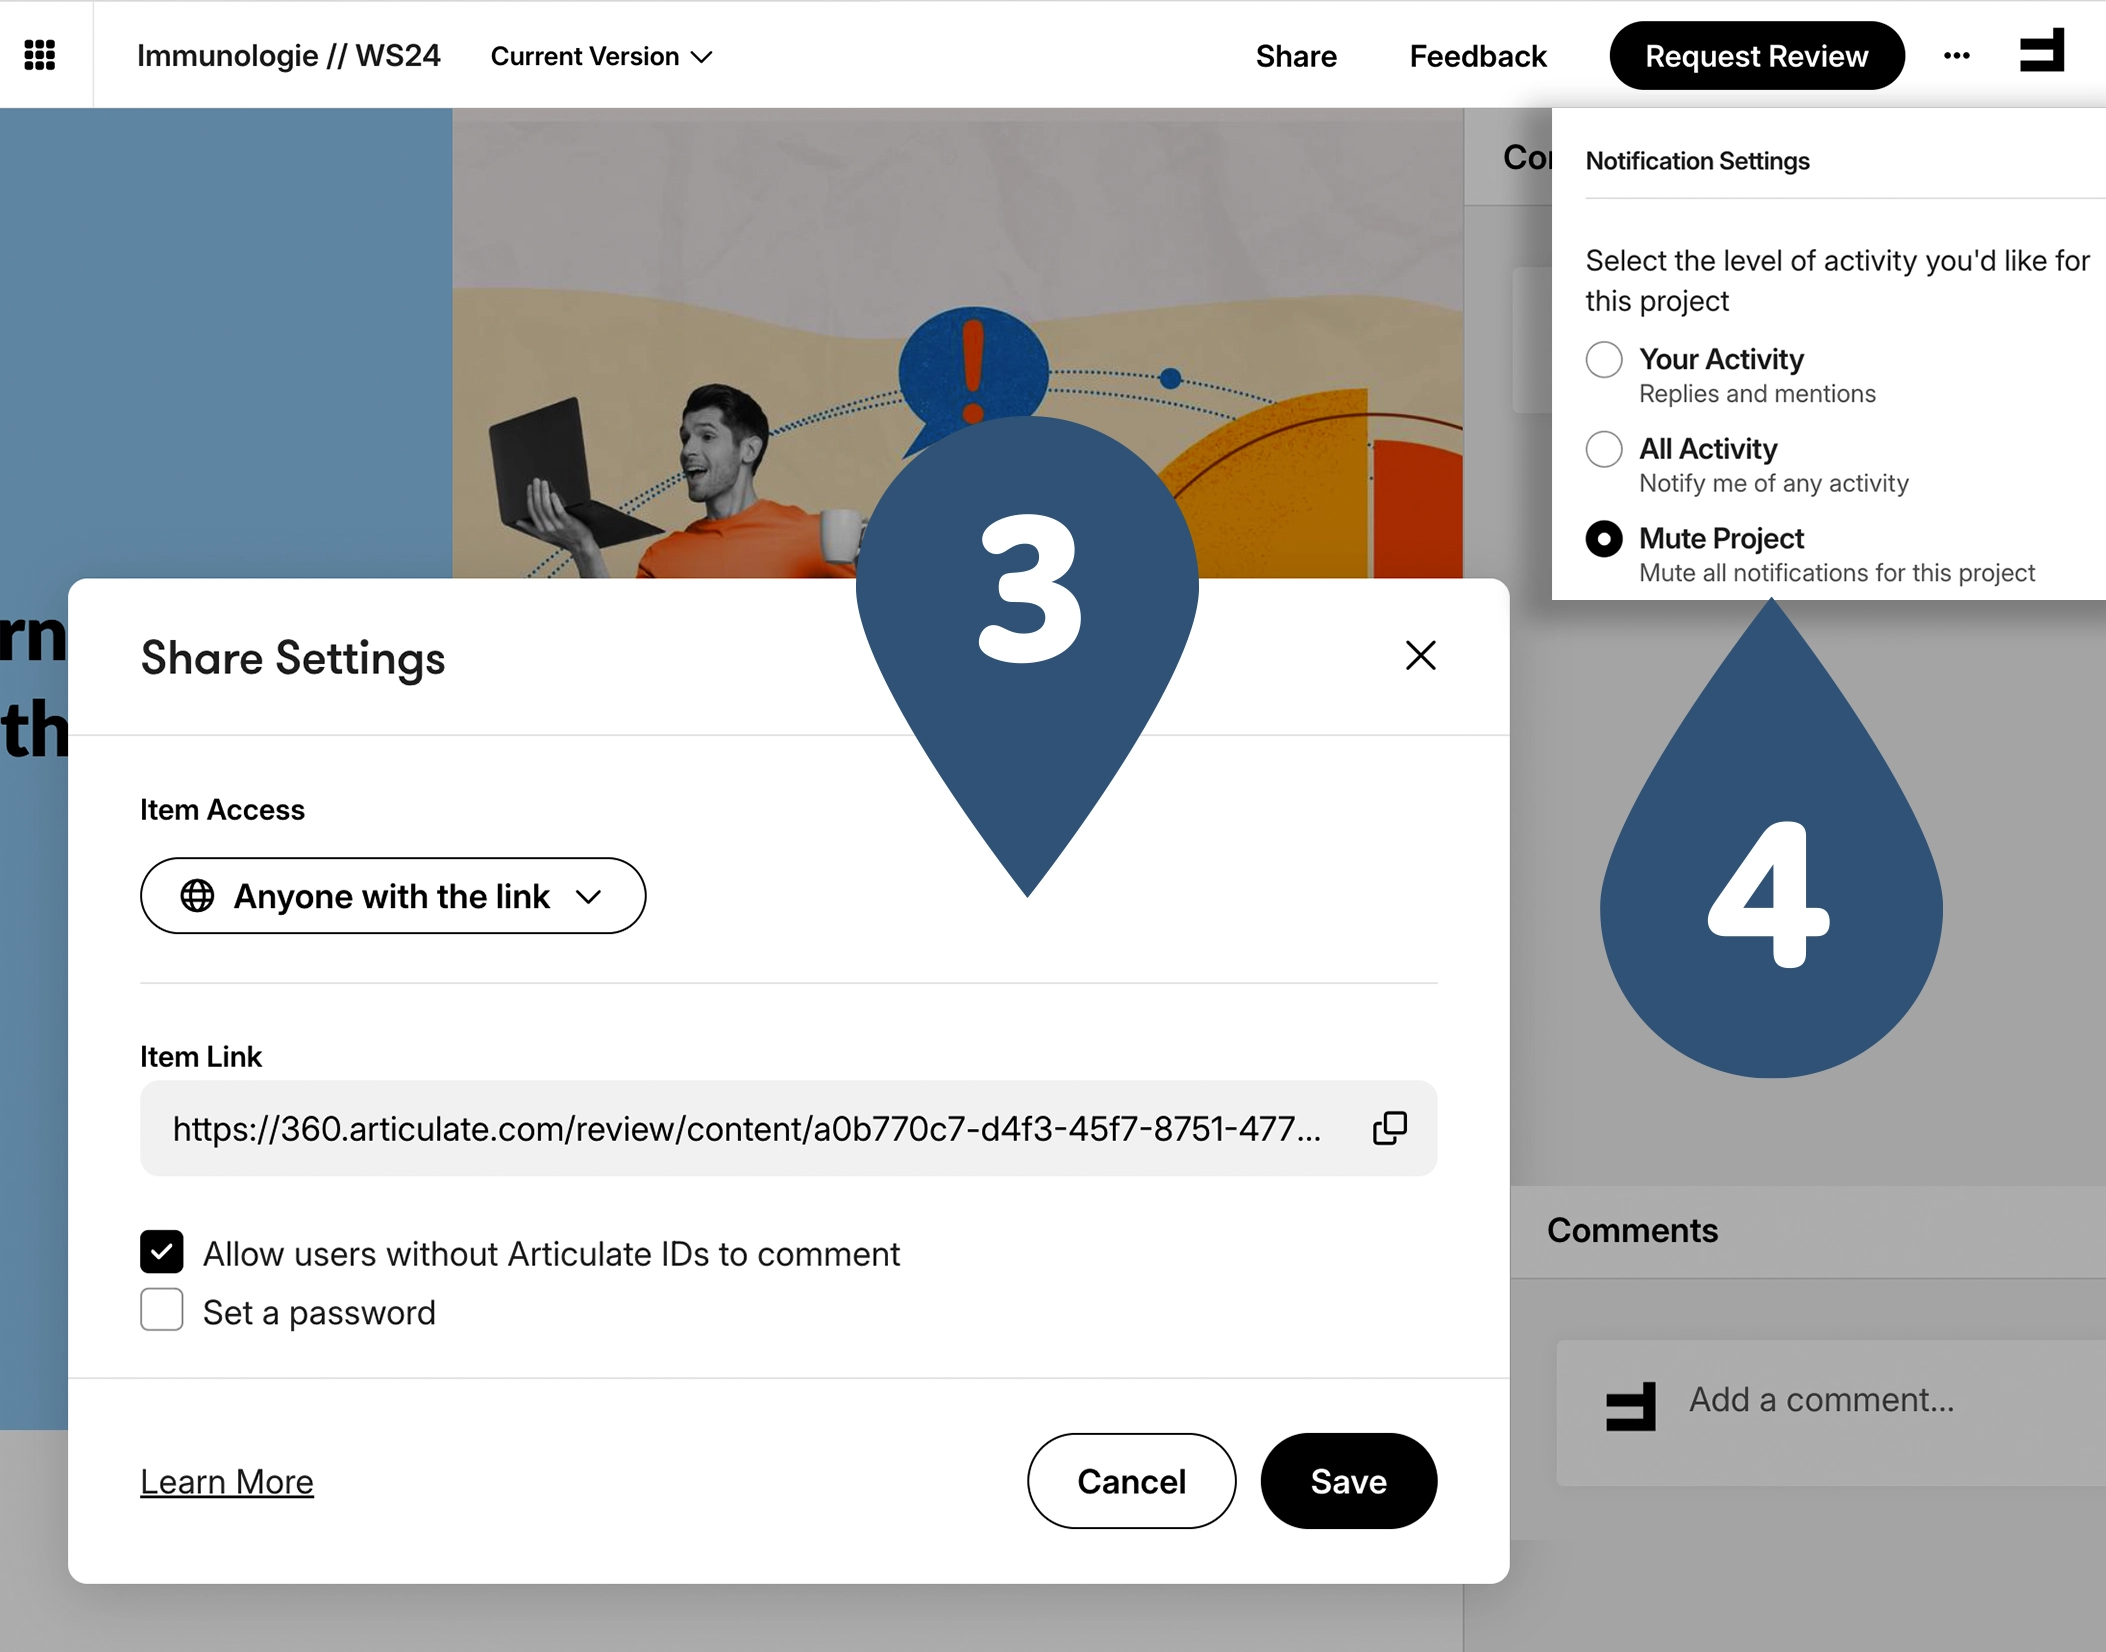Open the apps grid menu icon
The height and width of the screenshot is (1652, 2106).
tap(40, 55)
